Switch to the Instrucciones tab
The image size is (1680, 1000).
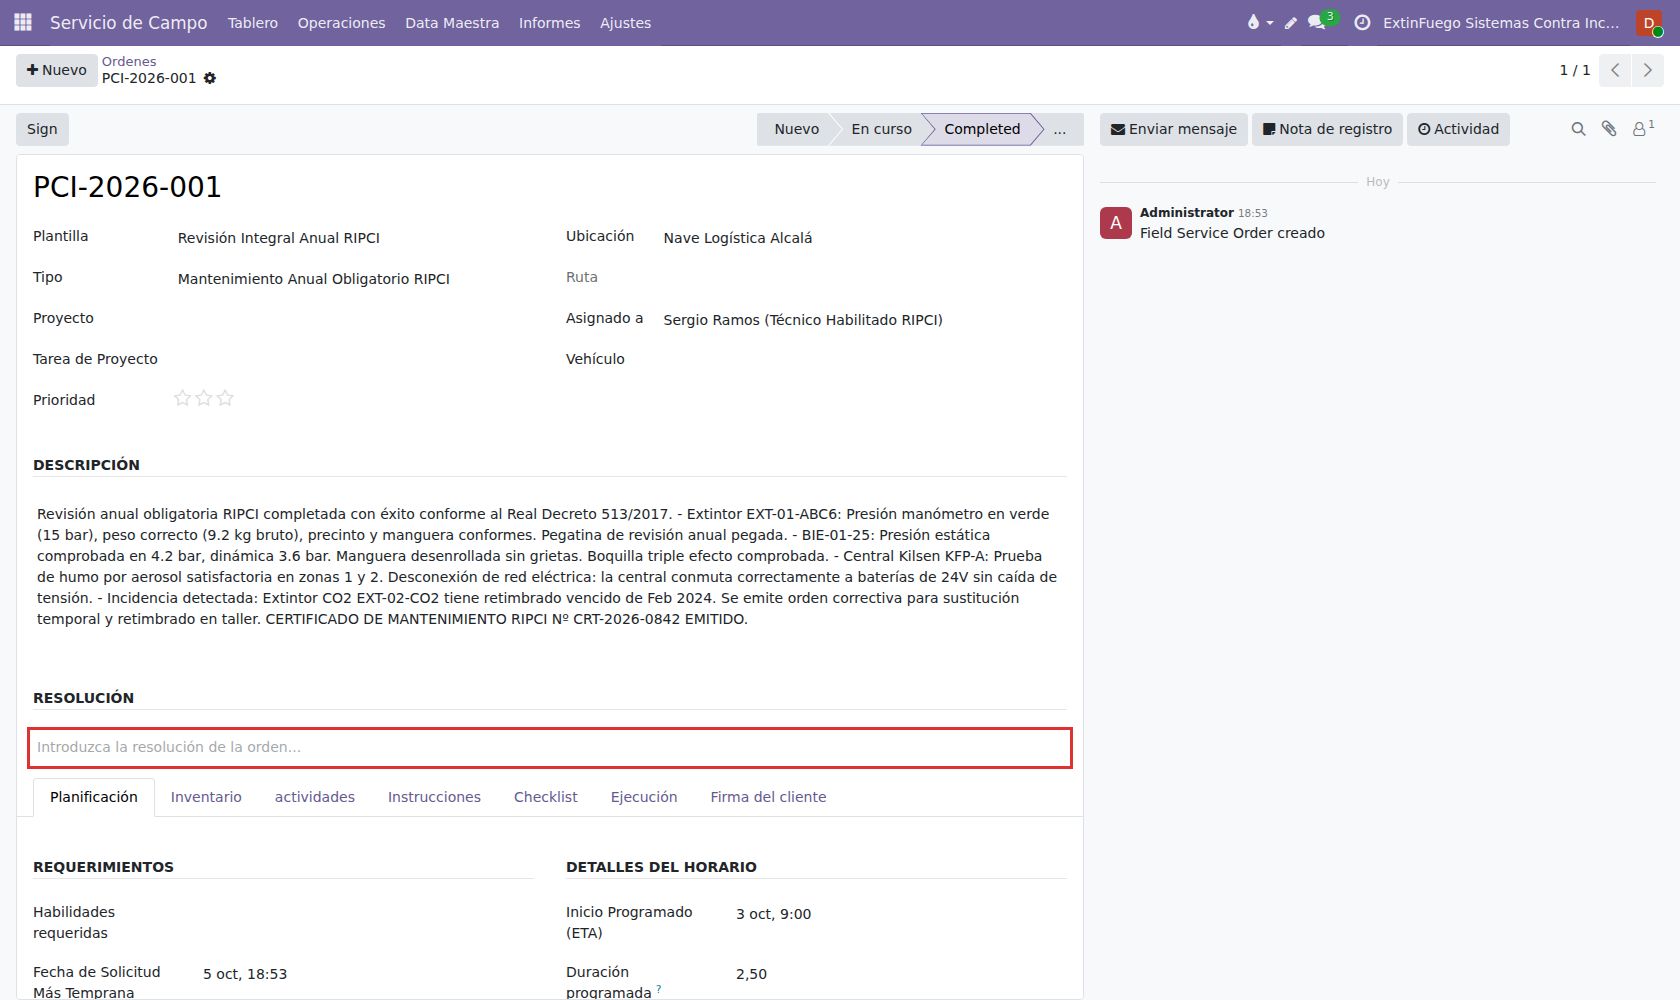tap(434, 797)
